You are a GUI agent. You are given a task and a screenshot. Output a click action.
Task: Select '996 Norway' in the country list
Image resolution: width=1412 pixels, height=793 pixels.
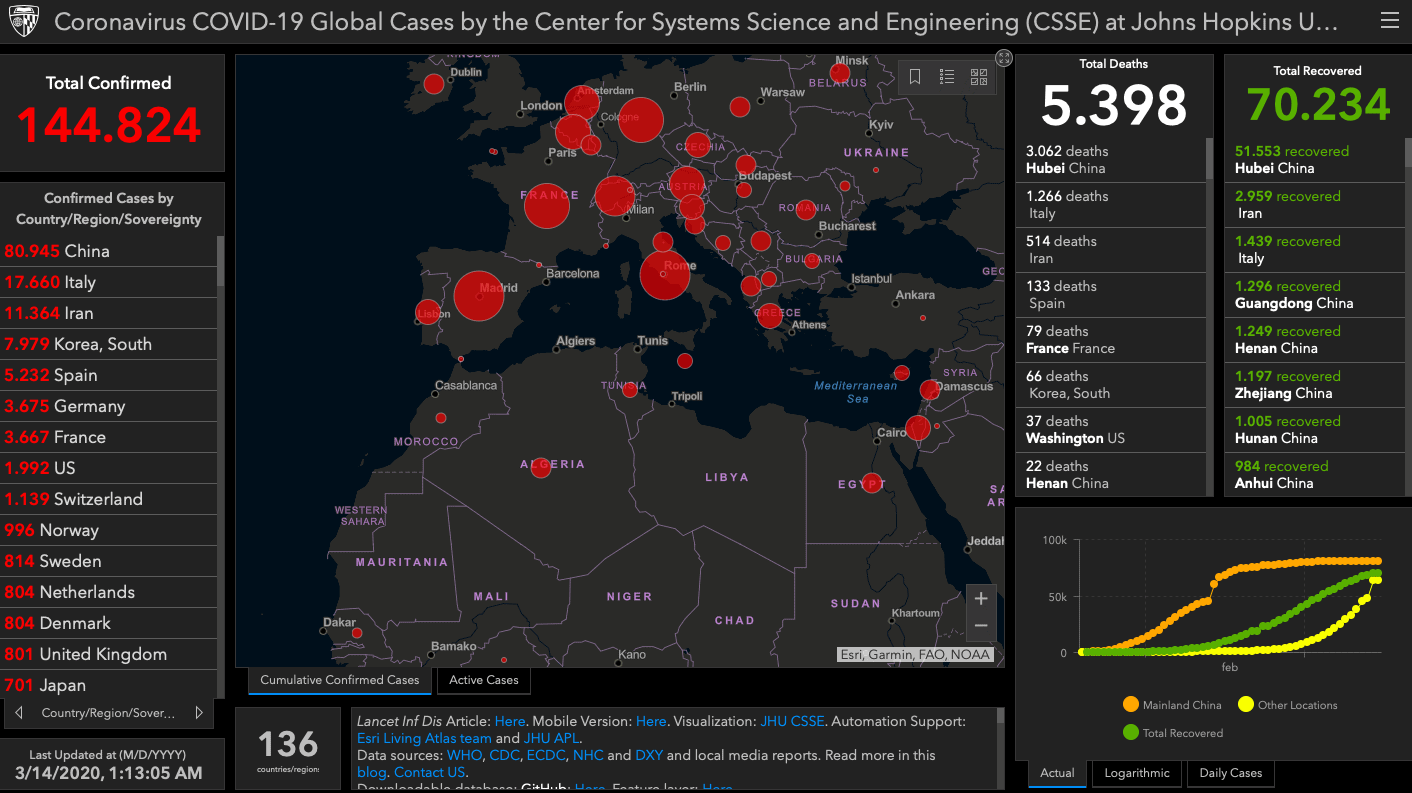(x=109, y=530)
